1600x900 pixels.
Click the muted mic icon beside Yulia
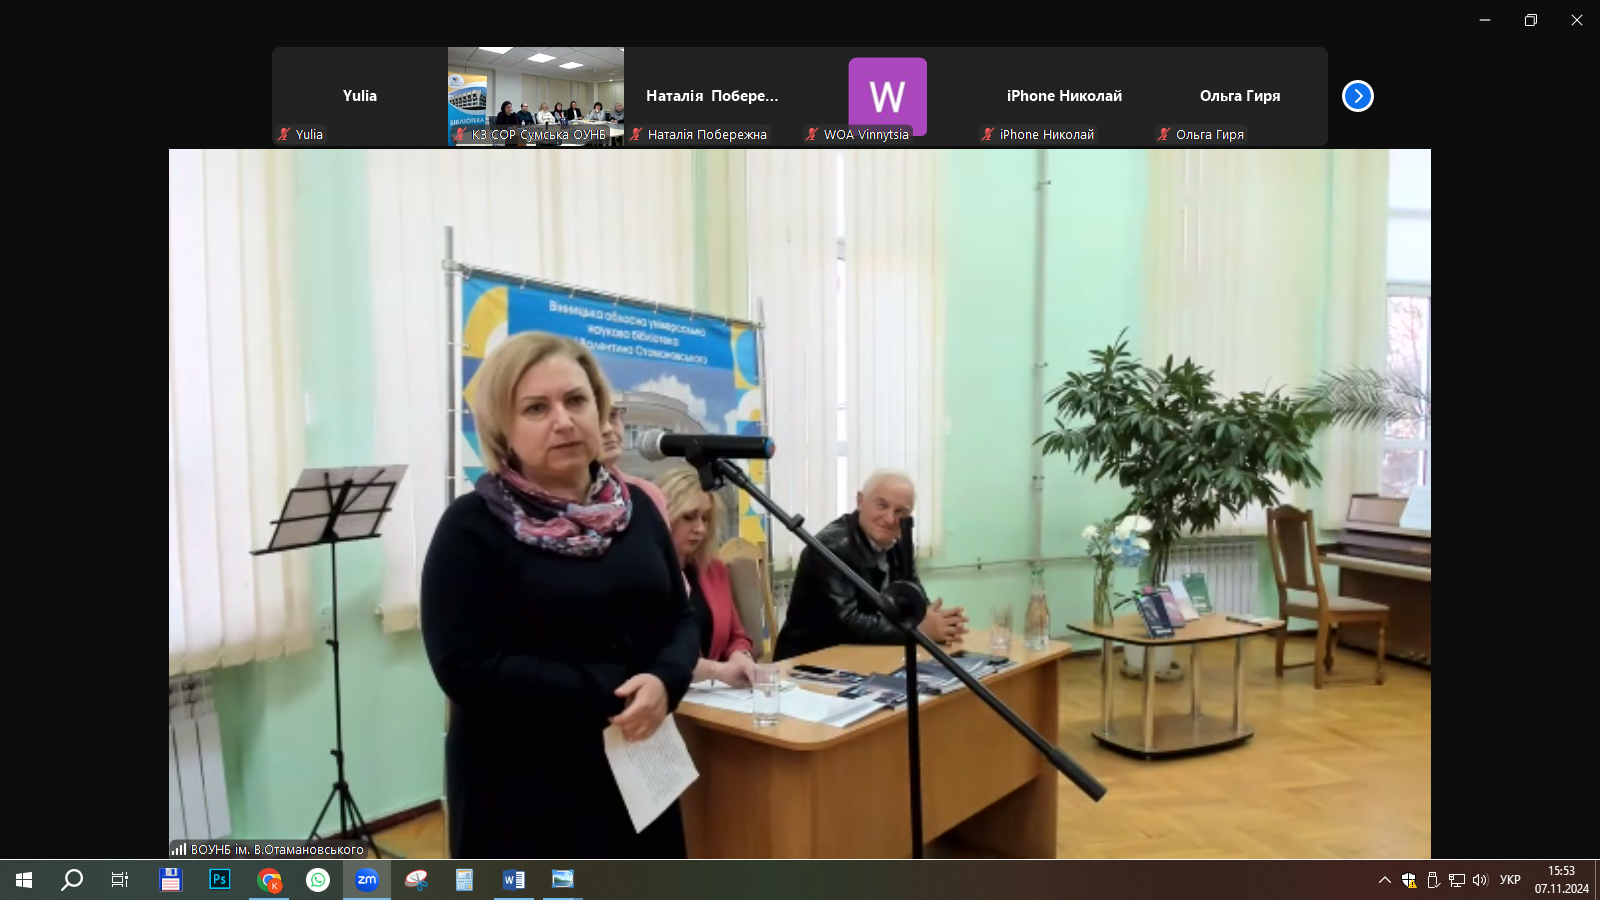point(284,134)
